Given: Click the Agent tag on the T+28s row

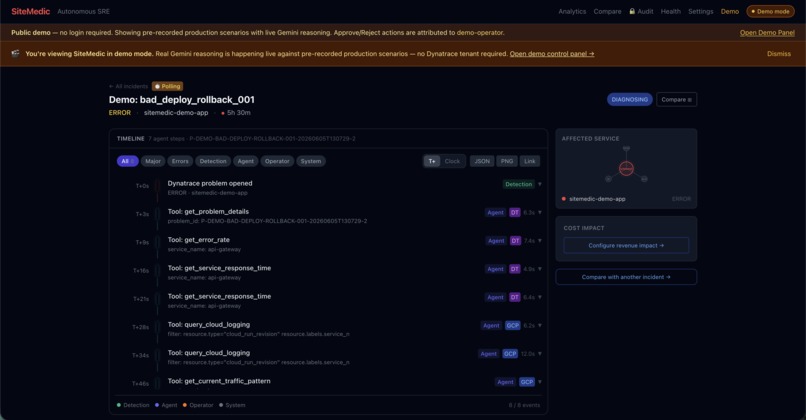Looking at the screenshot, I should [x=491, y=325].
